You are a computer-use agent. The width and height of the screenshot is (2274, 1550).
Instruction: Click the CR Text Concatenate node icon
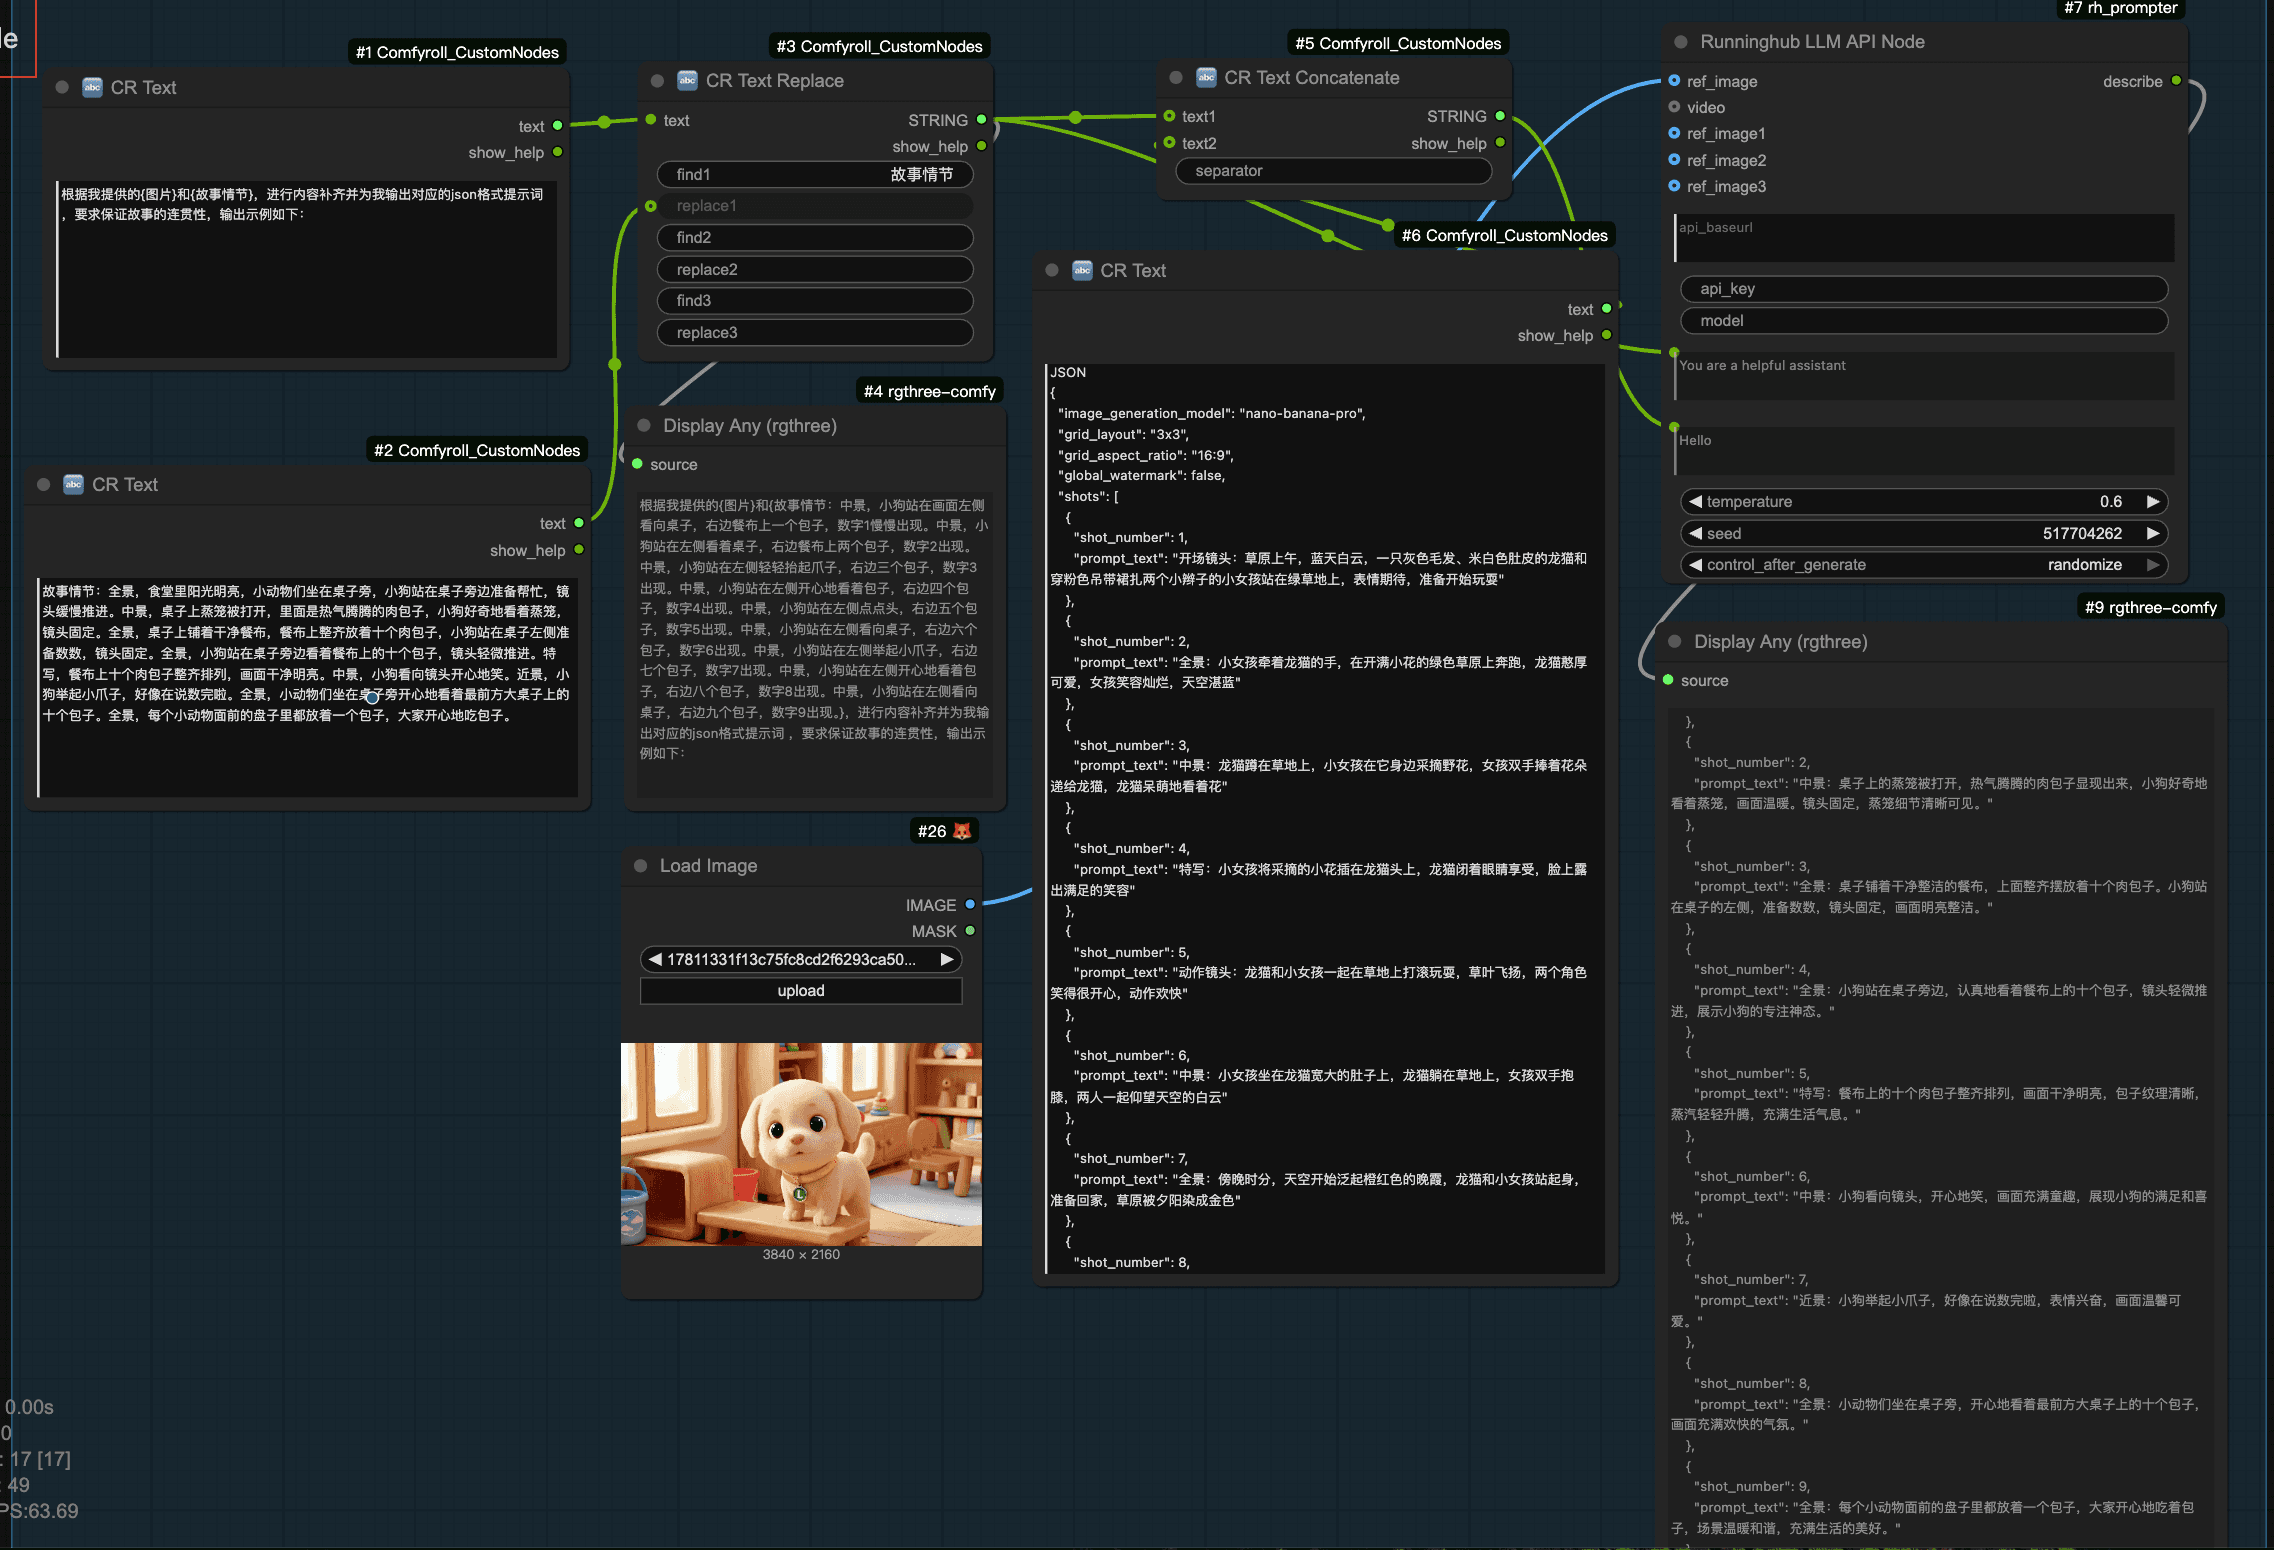(1206, 77)
